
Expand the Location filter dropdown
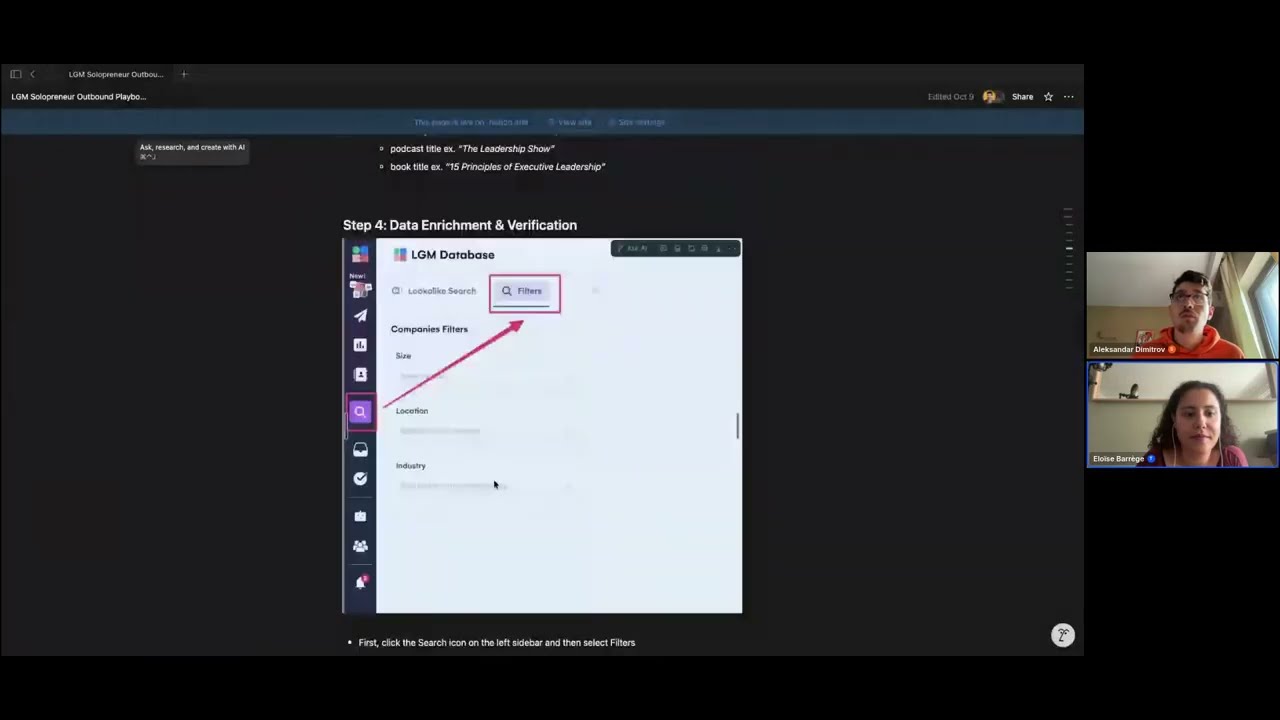click(x=485, y=432)
